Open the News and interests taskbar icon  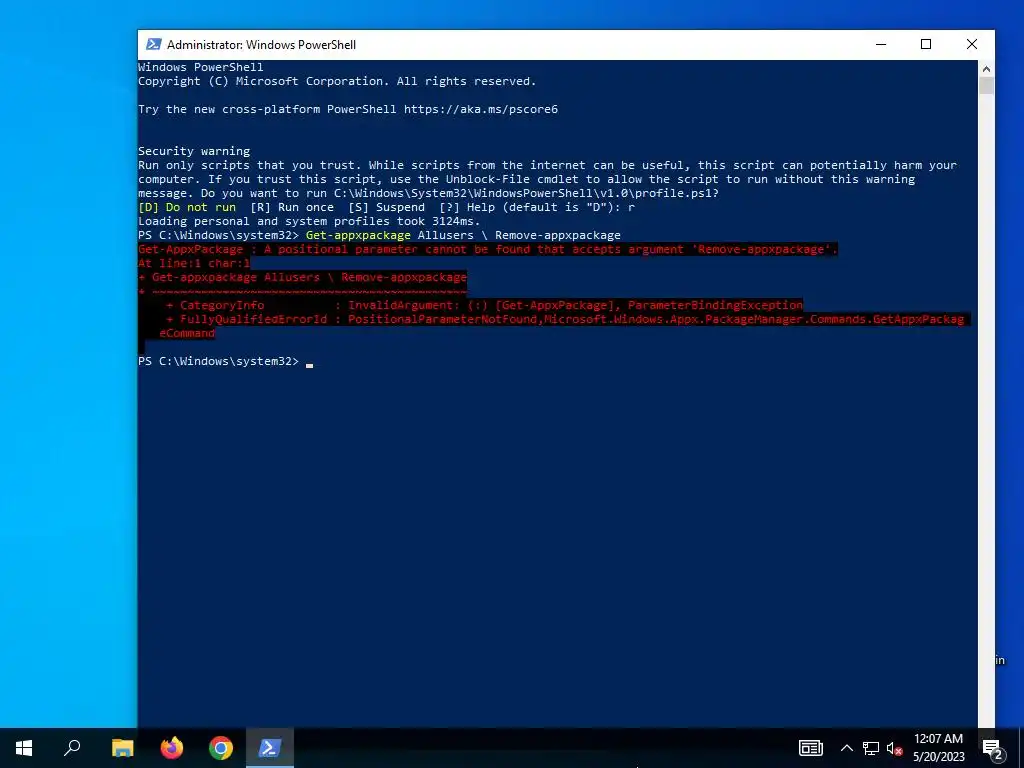click(810, 748)
